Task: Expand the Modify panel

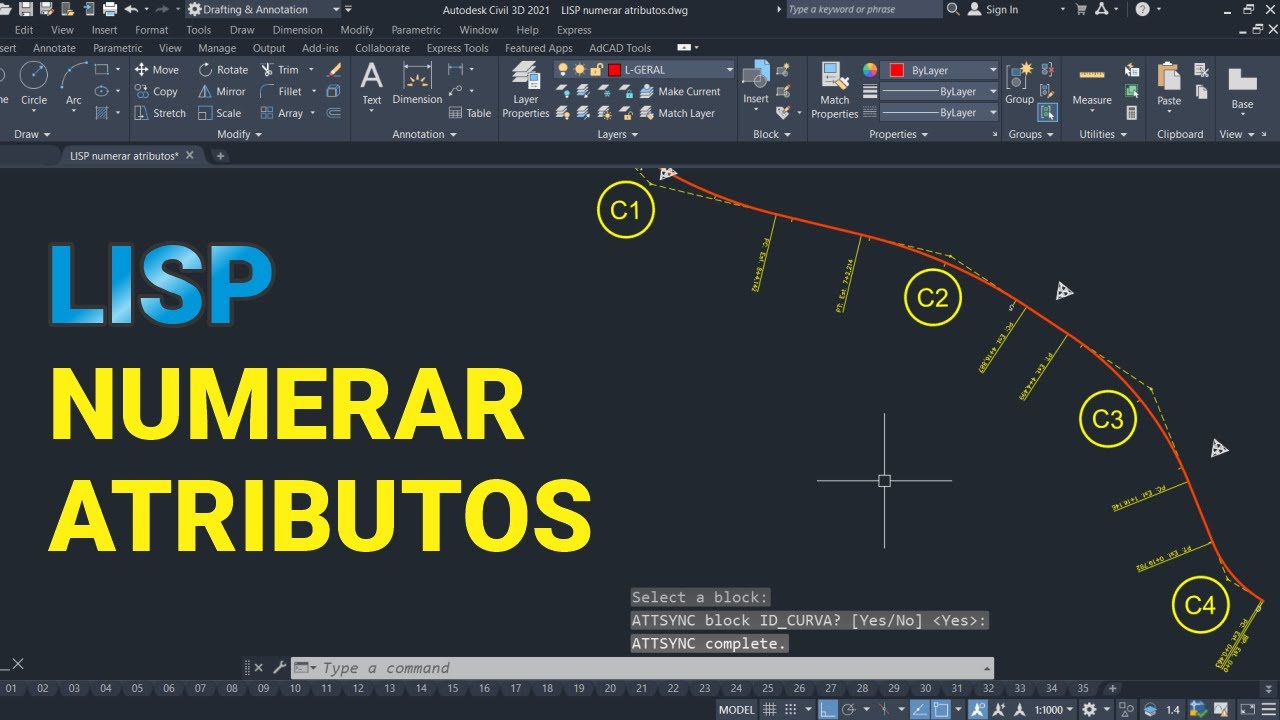Action: coord(239,134)
